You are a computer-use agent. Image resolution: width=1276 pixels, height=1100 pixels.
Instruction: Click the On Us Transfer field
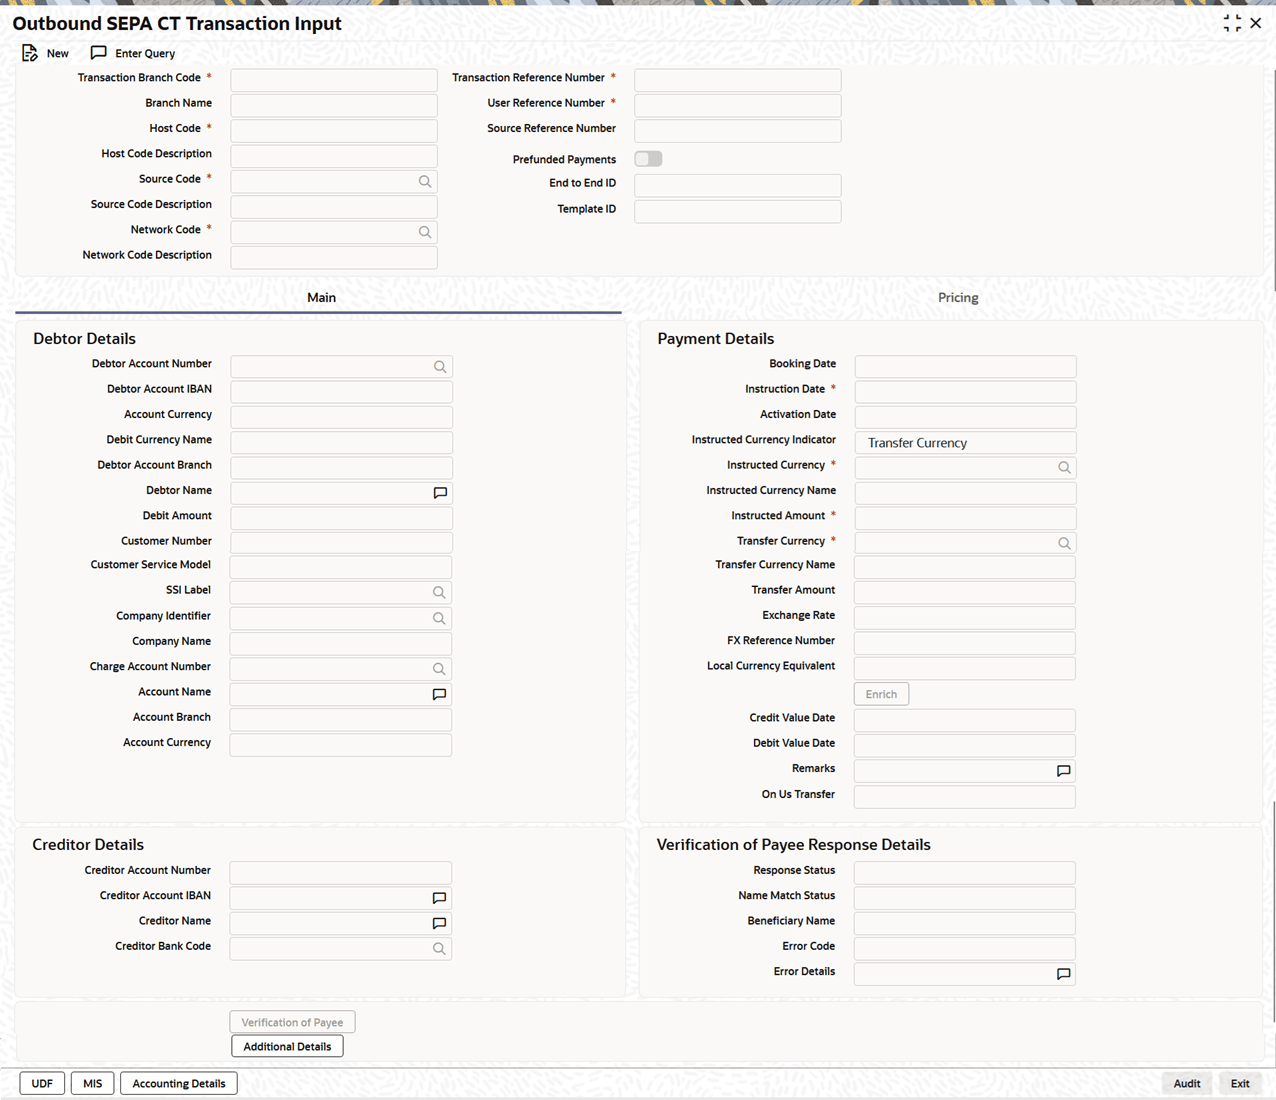coord(965,797)
